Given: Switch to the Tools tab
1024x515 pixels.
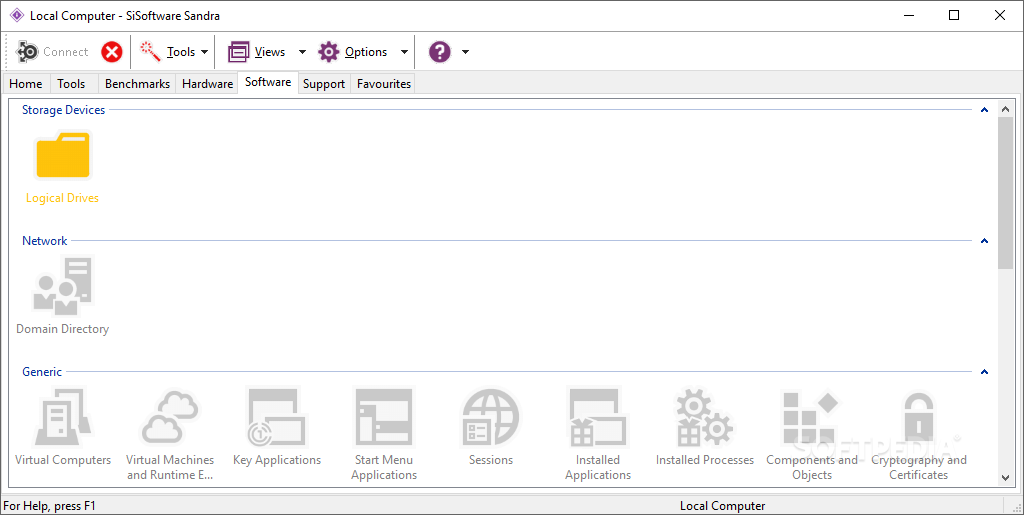Looking at the screenshot, I should click(71, 84).
